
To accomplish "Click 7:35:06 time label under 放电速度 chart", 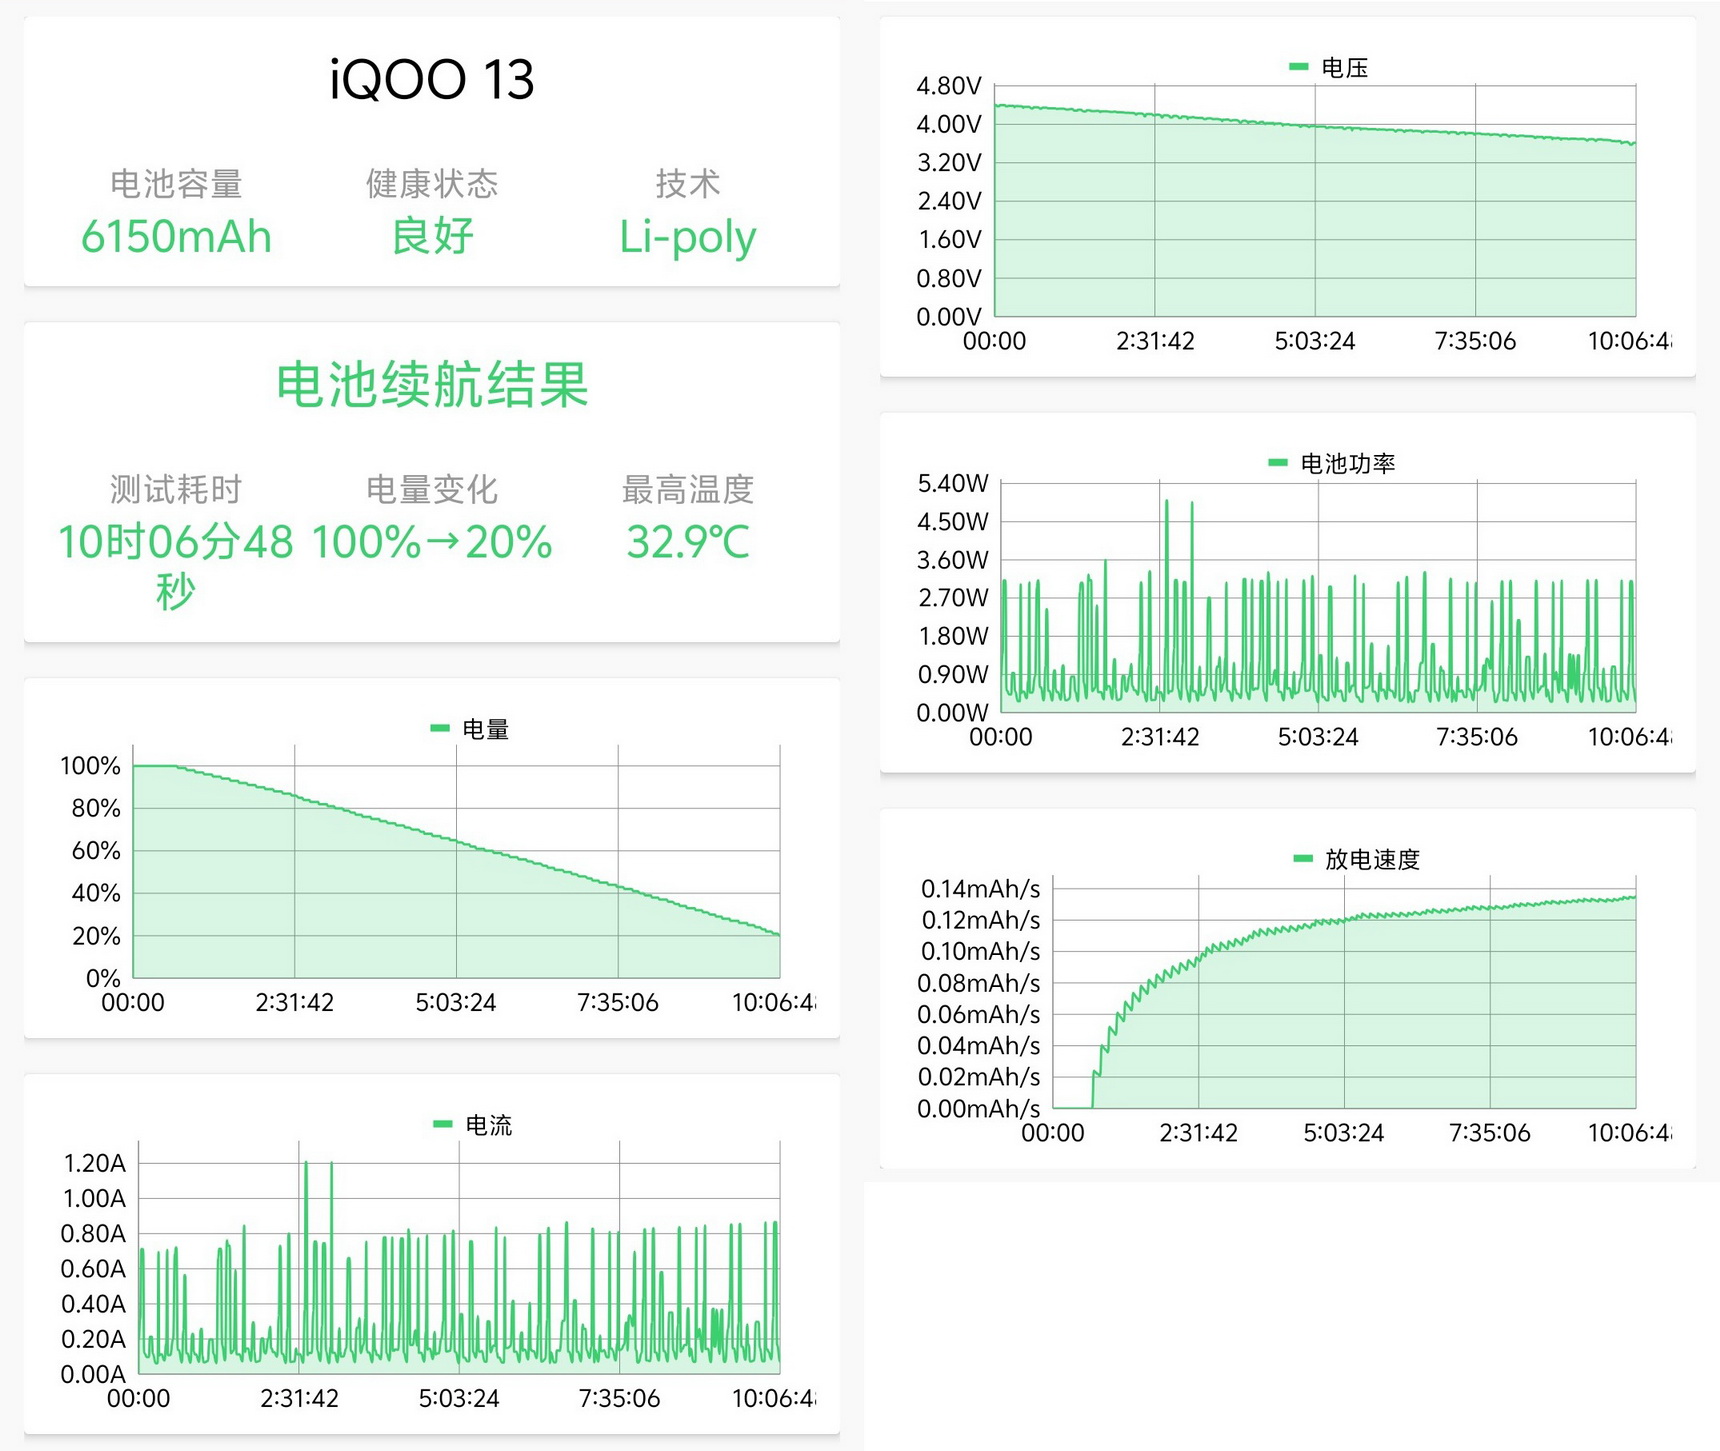I will [x=1489, y=1133].
